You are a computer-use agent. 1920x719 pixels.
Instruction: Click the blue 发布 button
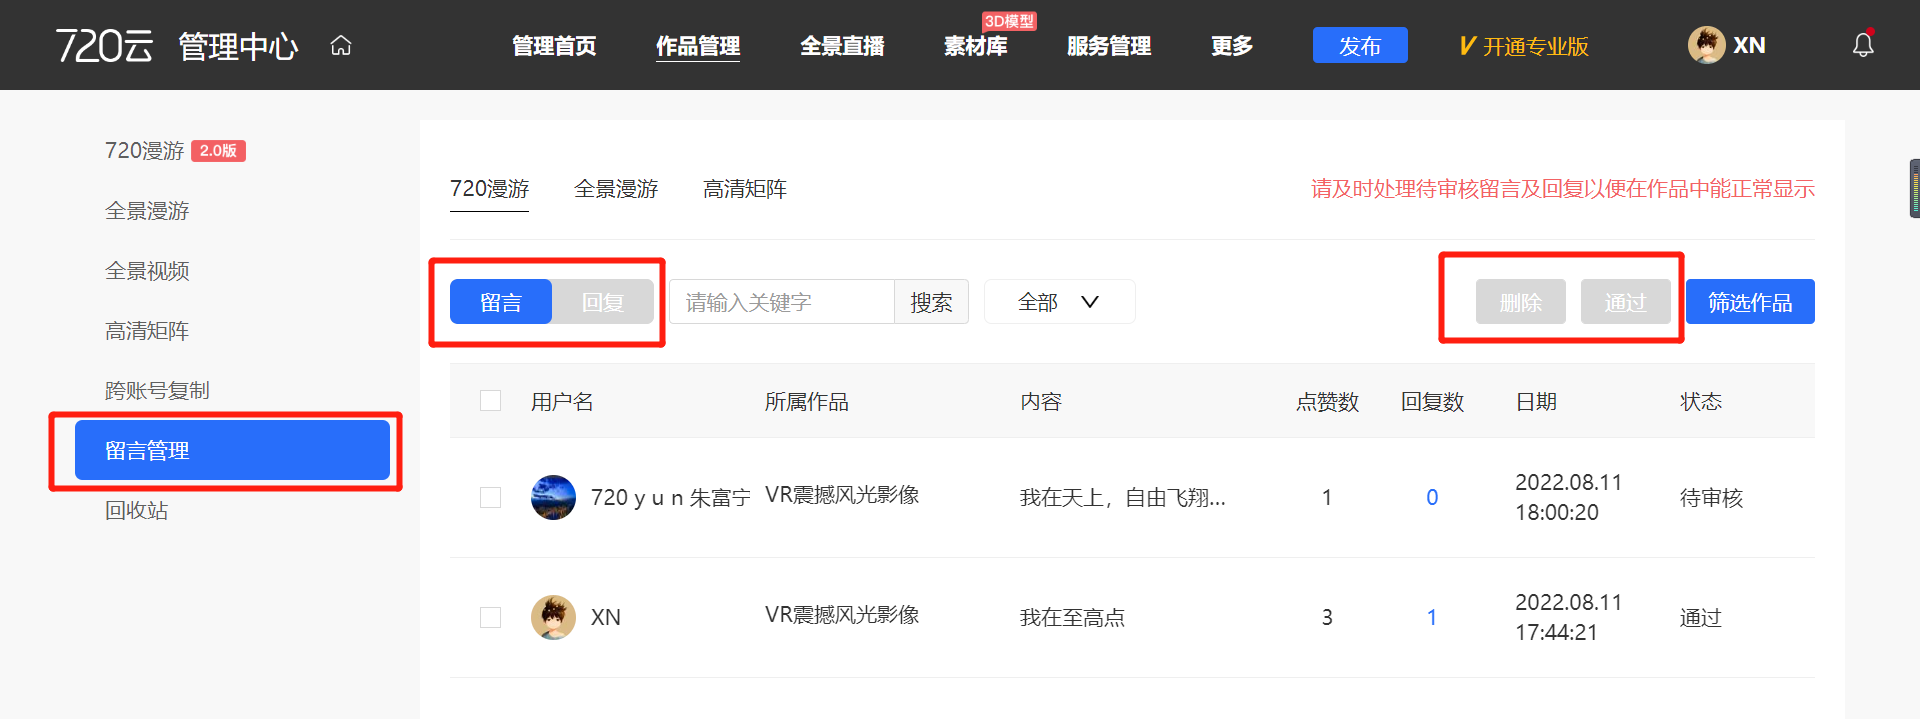pyautogui.click(x=1359, y=46)
